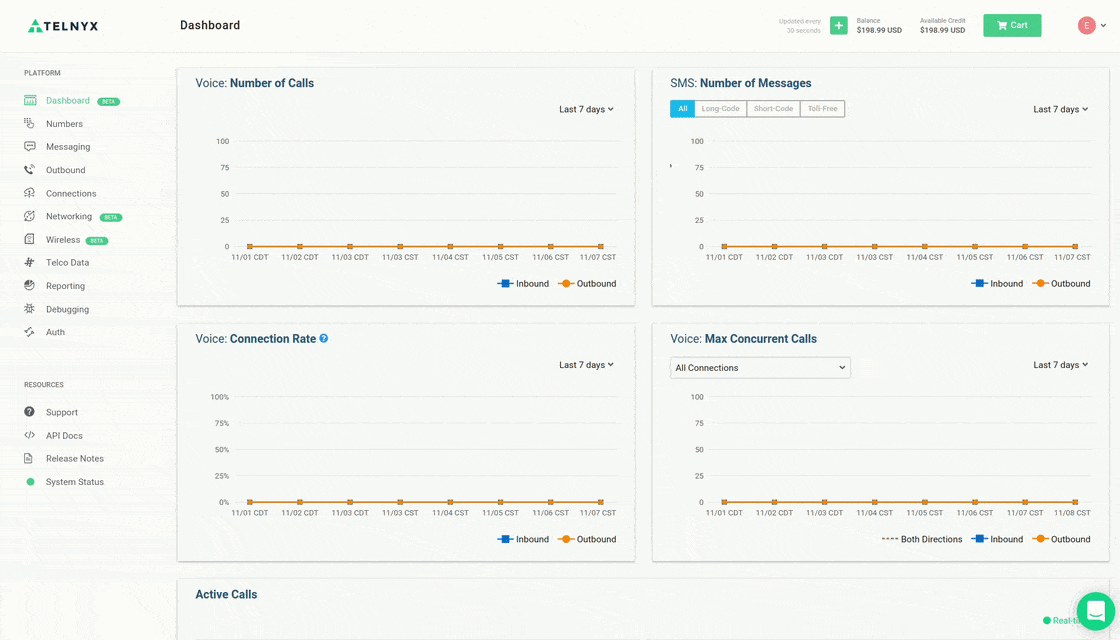This screenshot has width=1120, height=640.
Task: Toggle Outbound series in Max Concurrent Calls legend
Action: click(x=1061, y=539)
